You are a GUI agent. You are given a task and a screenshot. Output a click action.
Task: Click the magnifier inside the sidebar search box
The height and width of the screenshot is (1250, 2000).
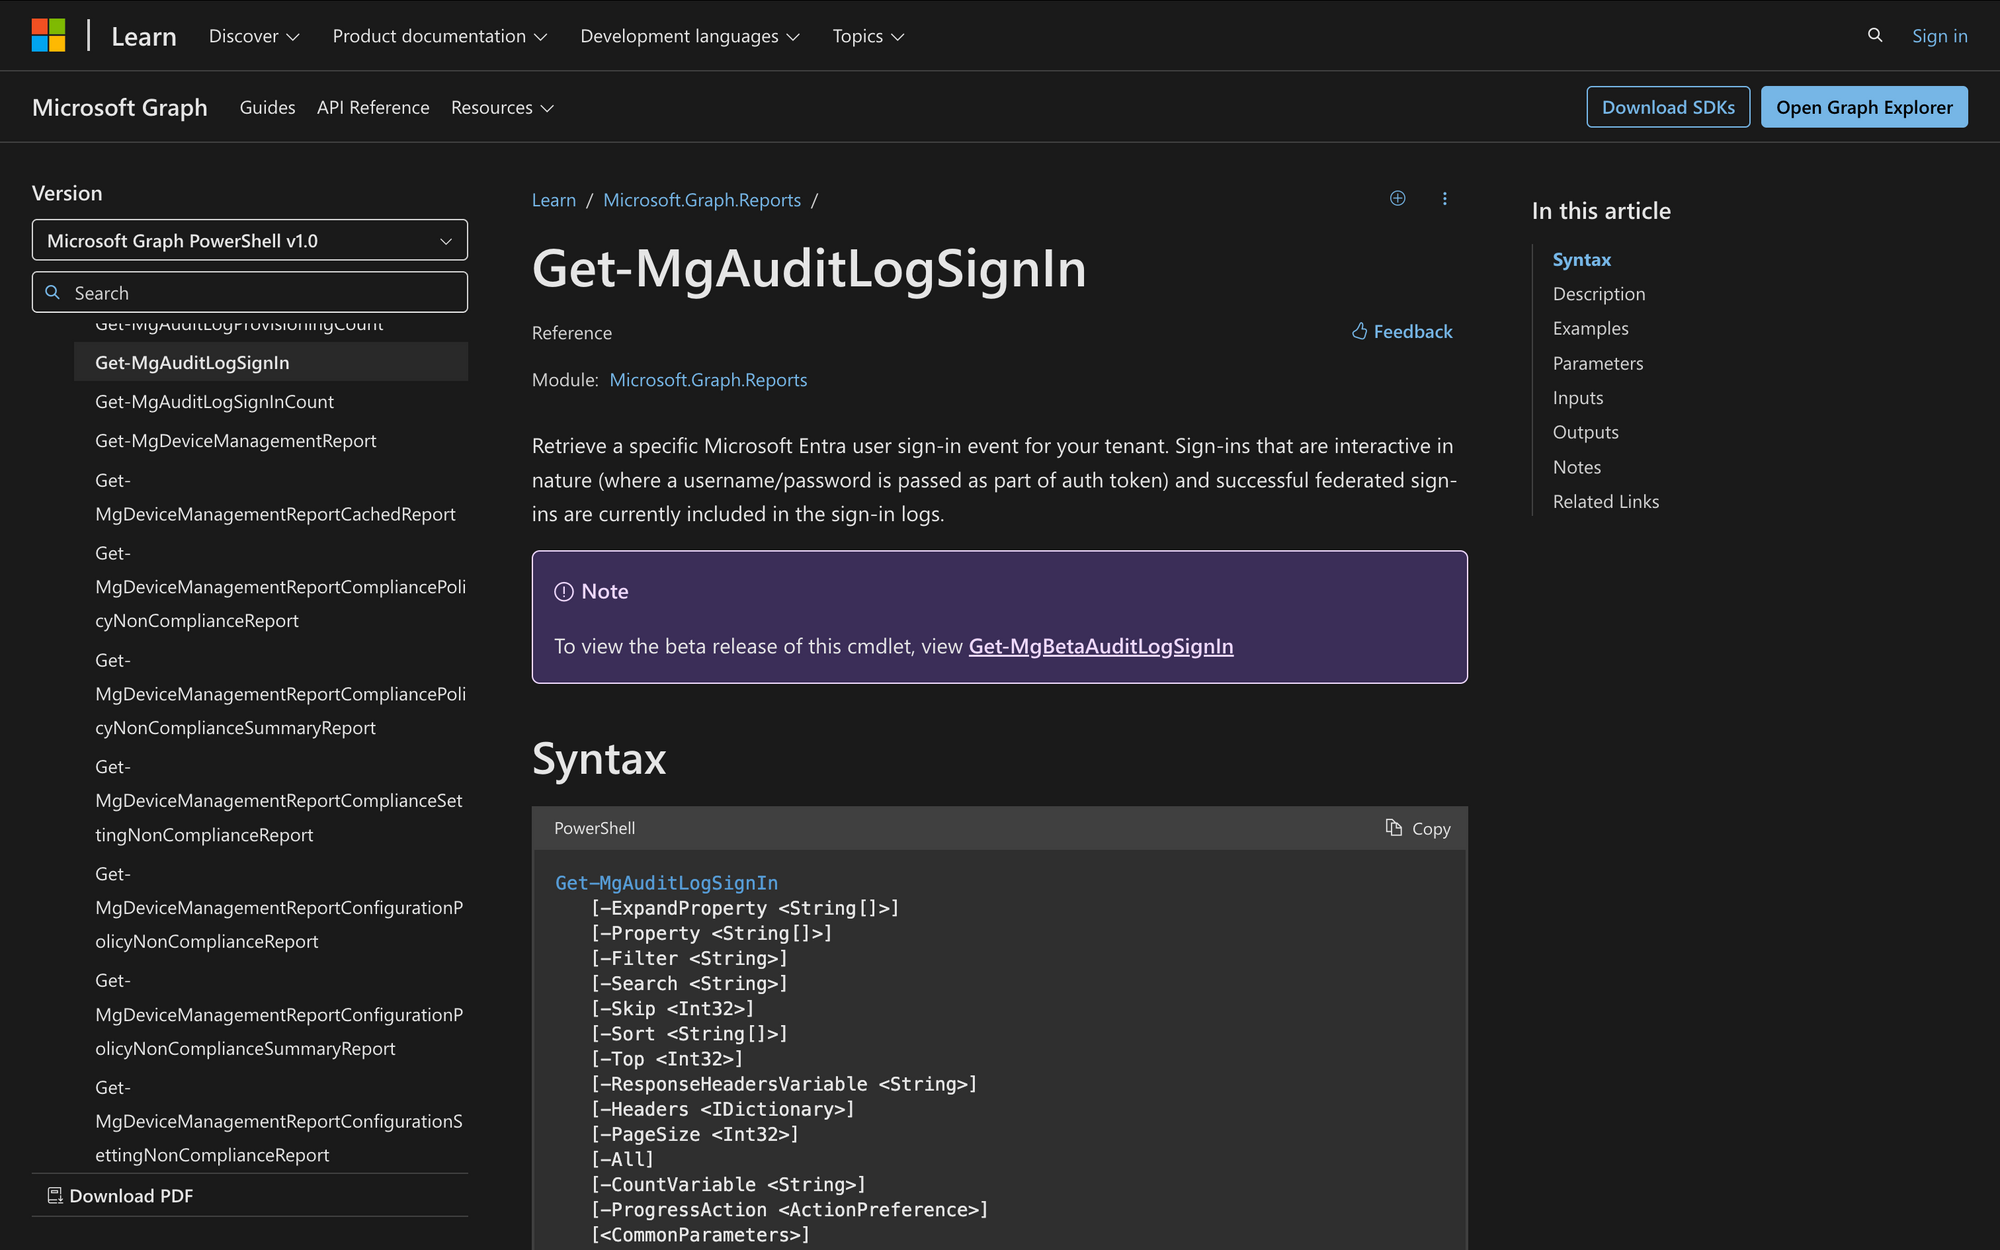click(x=52, y=291)
